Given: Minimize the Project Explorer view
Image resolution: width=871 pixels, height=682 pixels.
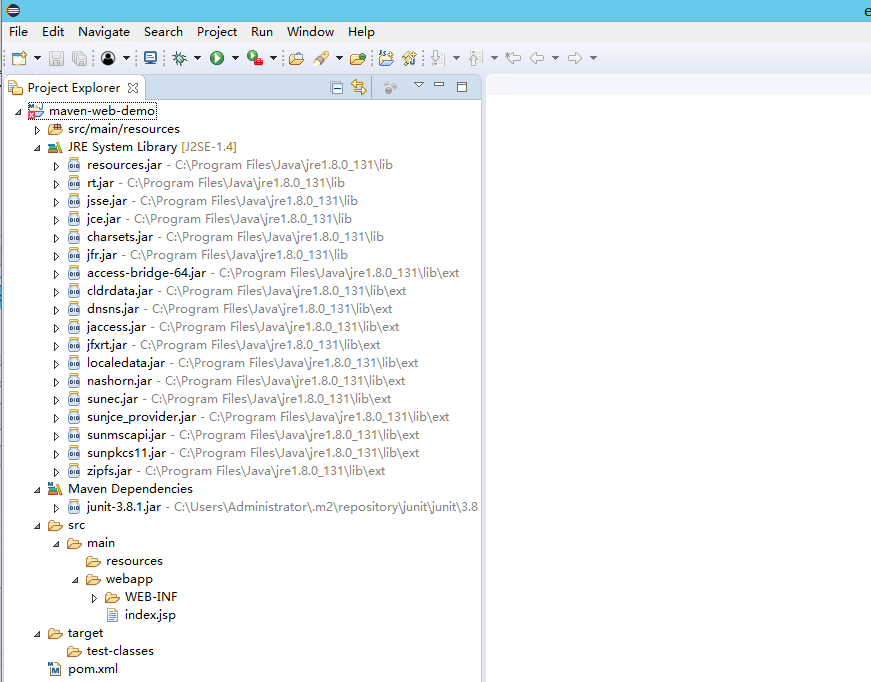Looking at the screenshot, I should (439, 85).
